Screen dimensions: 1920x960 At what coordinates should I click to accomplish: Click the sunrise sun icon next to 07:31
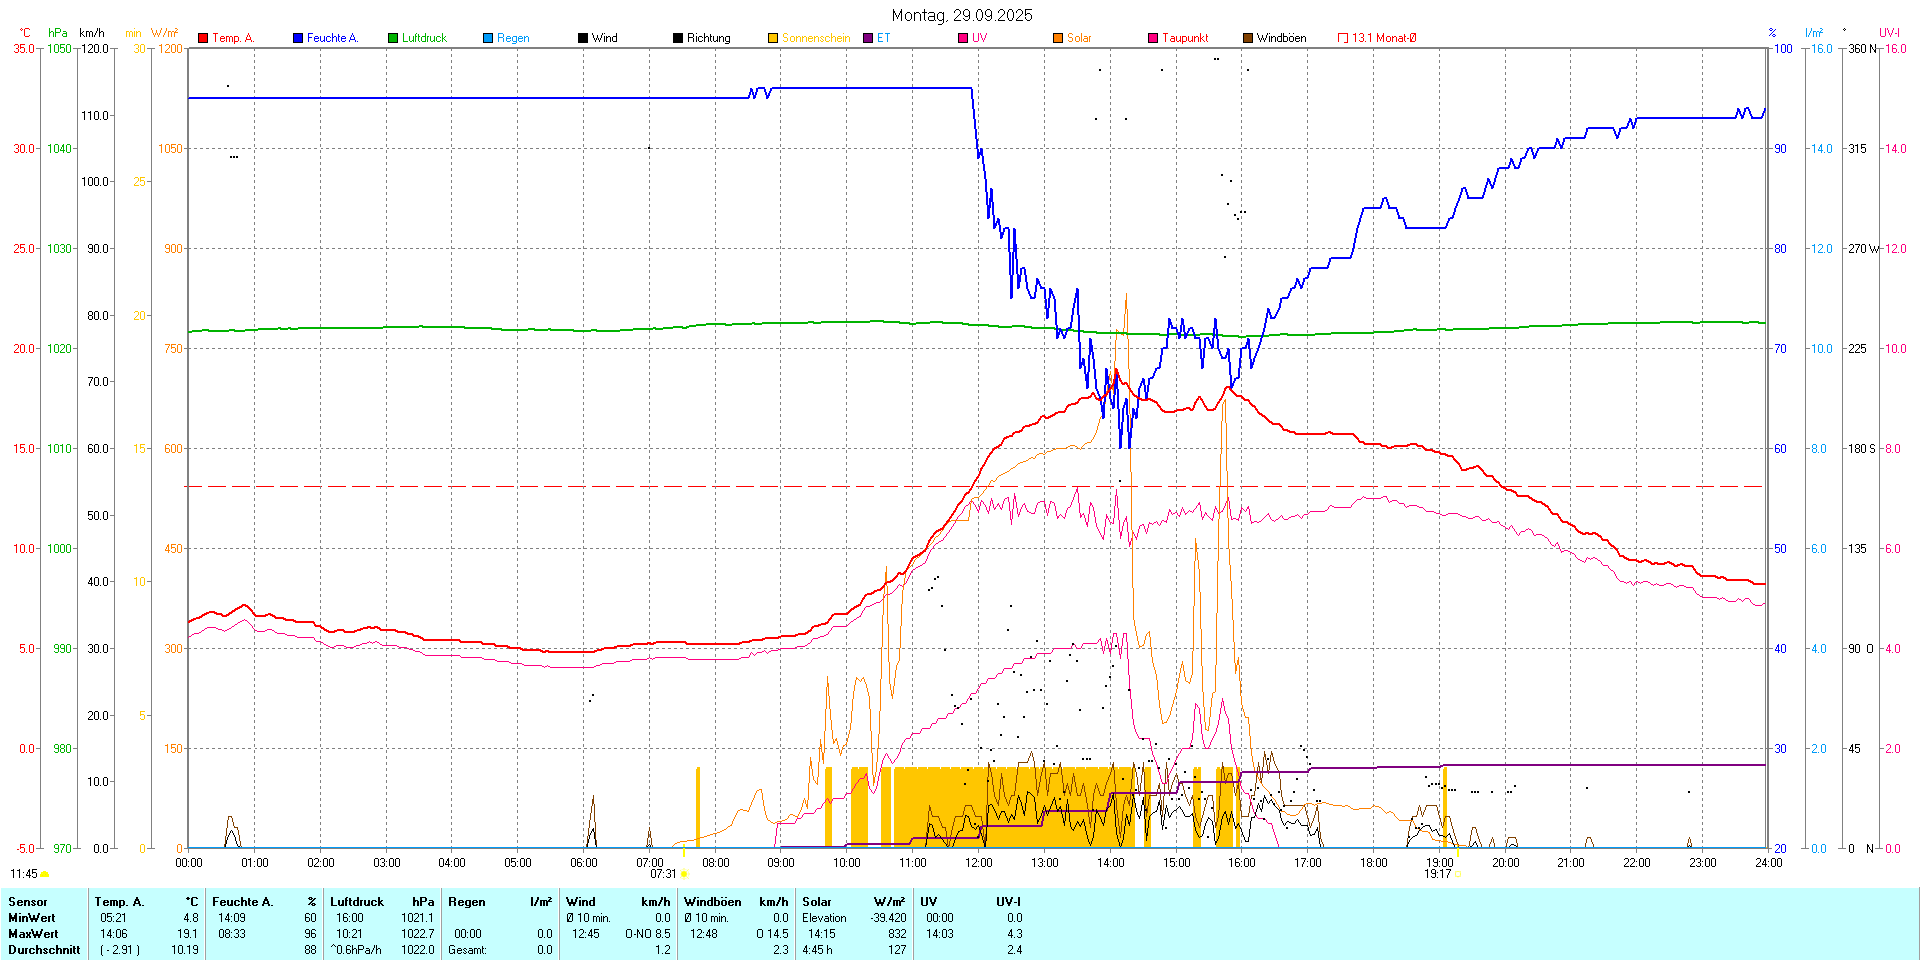click(684, 874)
